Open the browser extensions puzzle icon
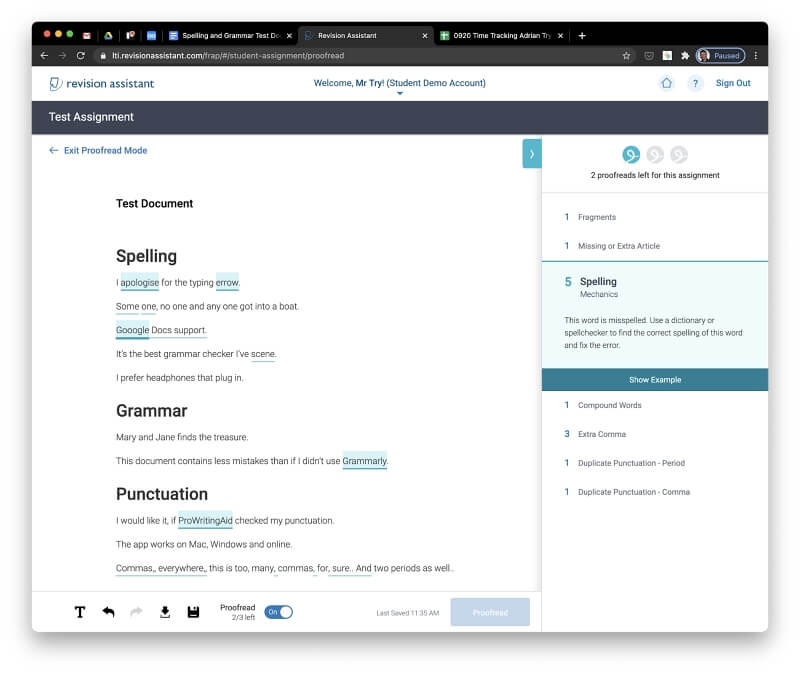The image size is (800, 674). 685,56
